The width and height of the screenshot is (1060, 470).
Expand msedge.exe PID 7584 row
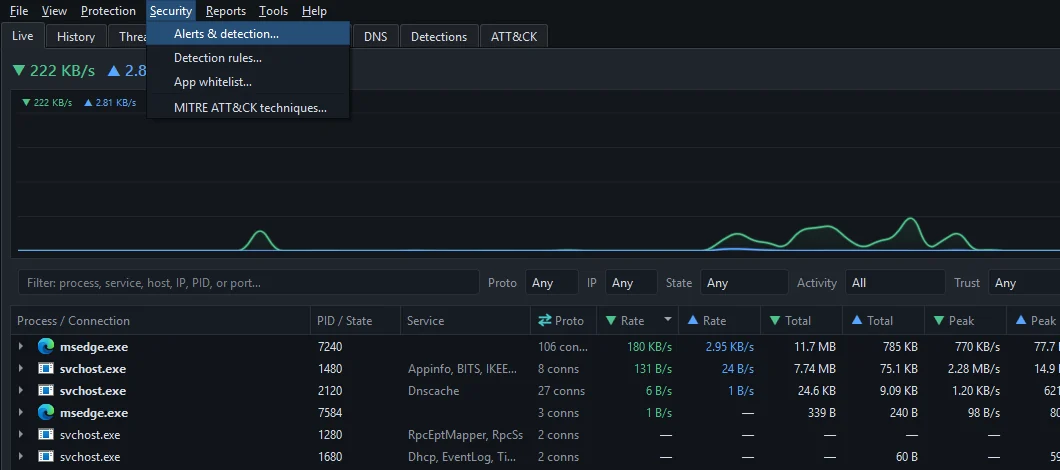coord(21,413)
